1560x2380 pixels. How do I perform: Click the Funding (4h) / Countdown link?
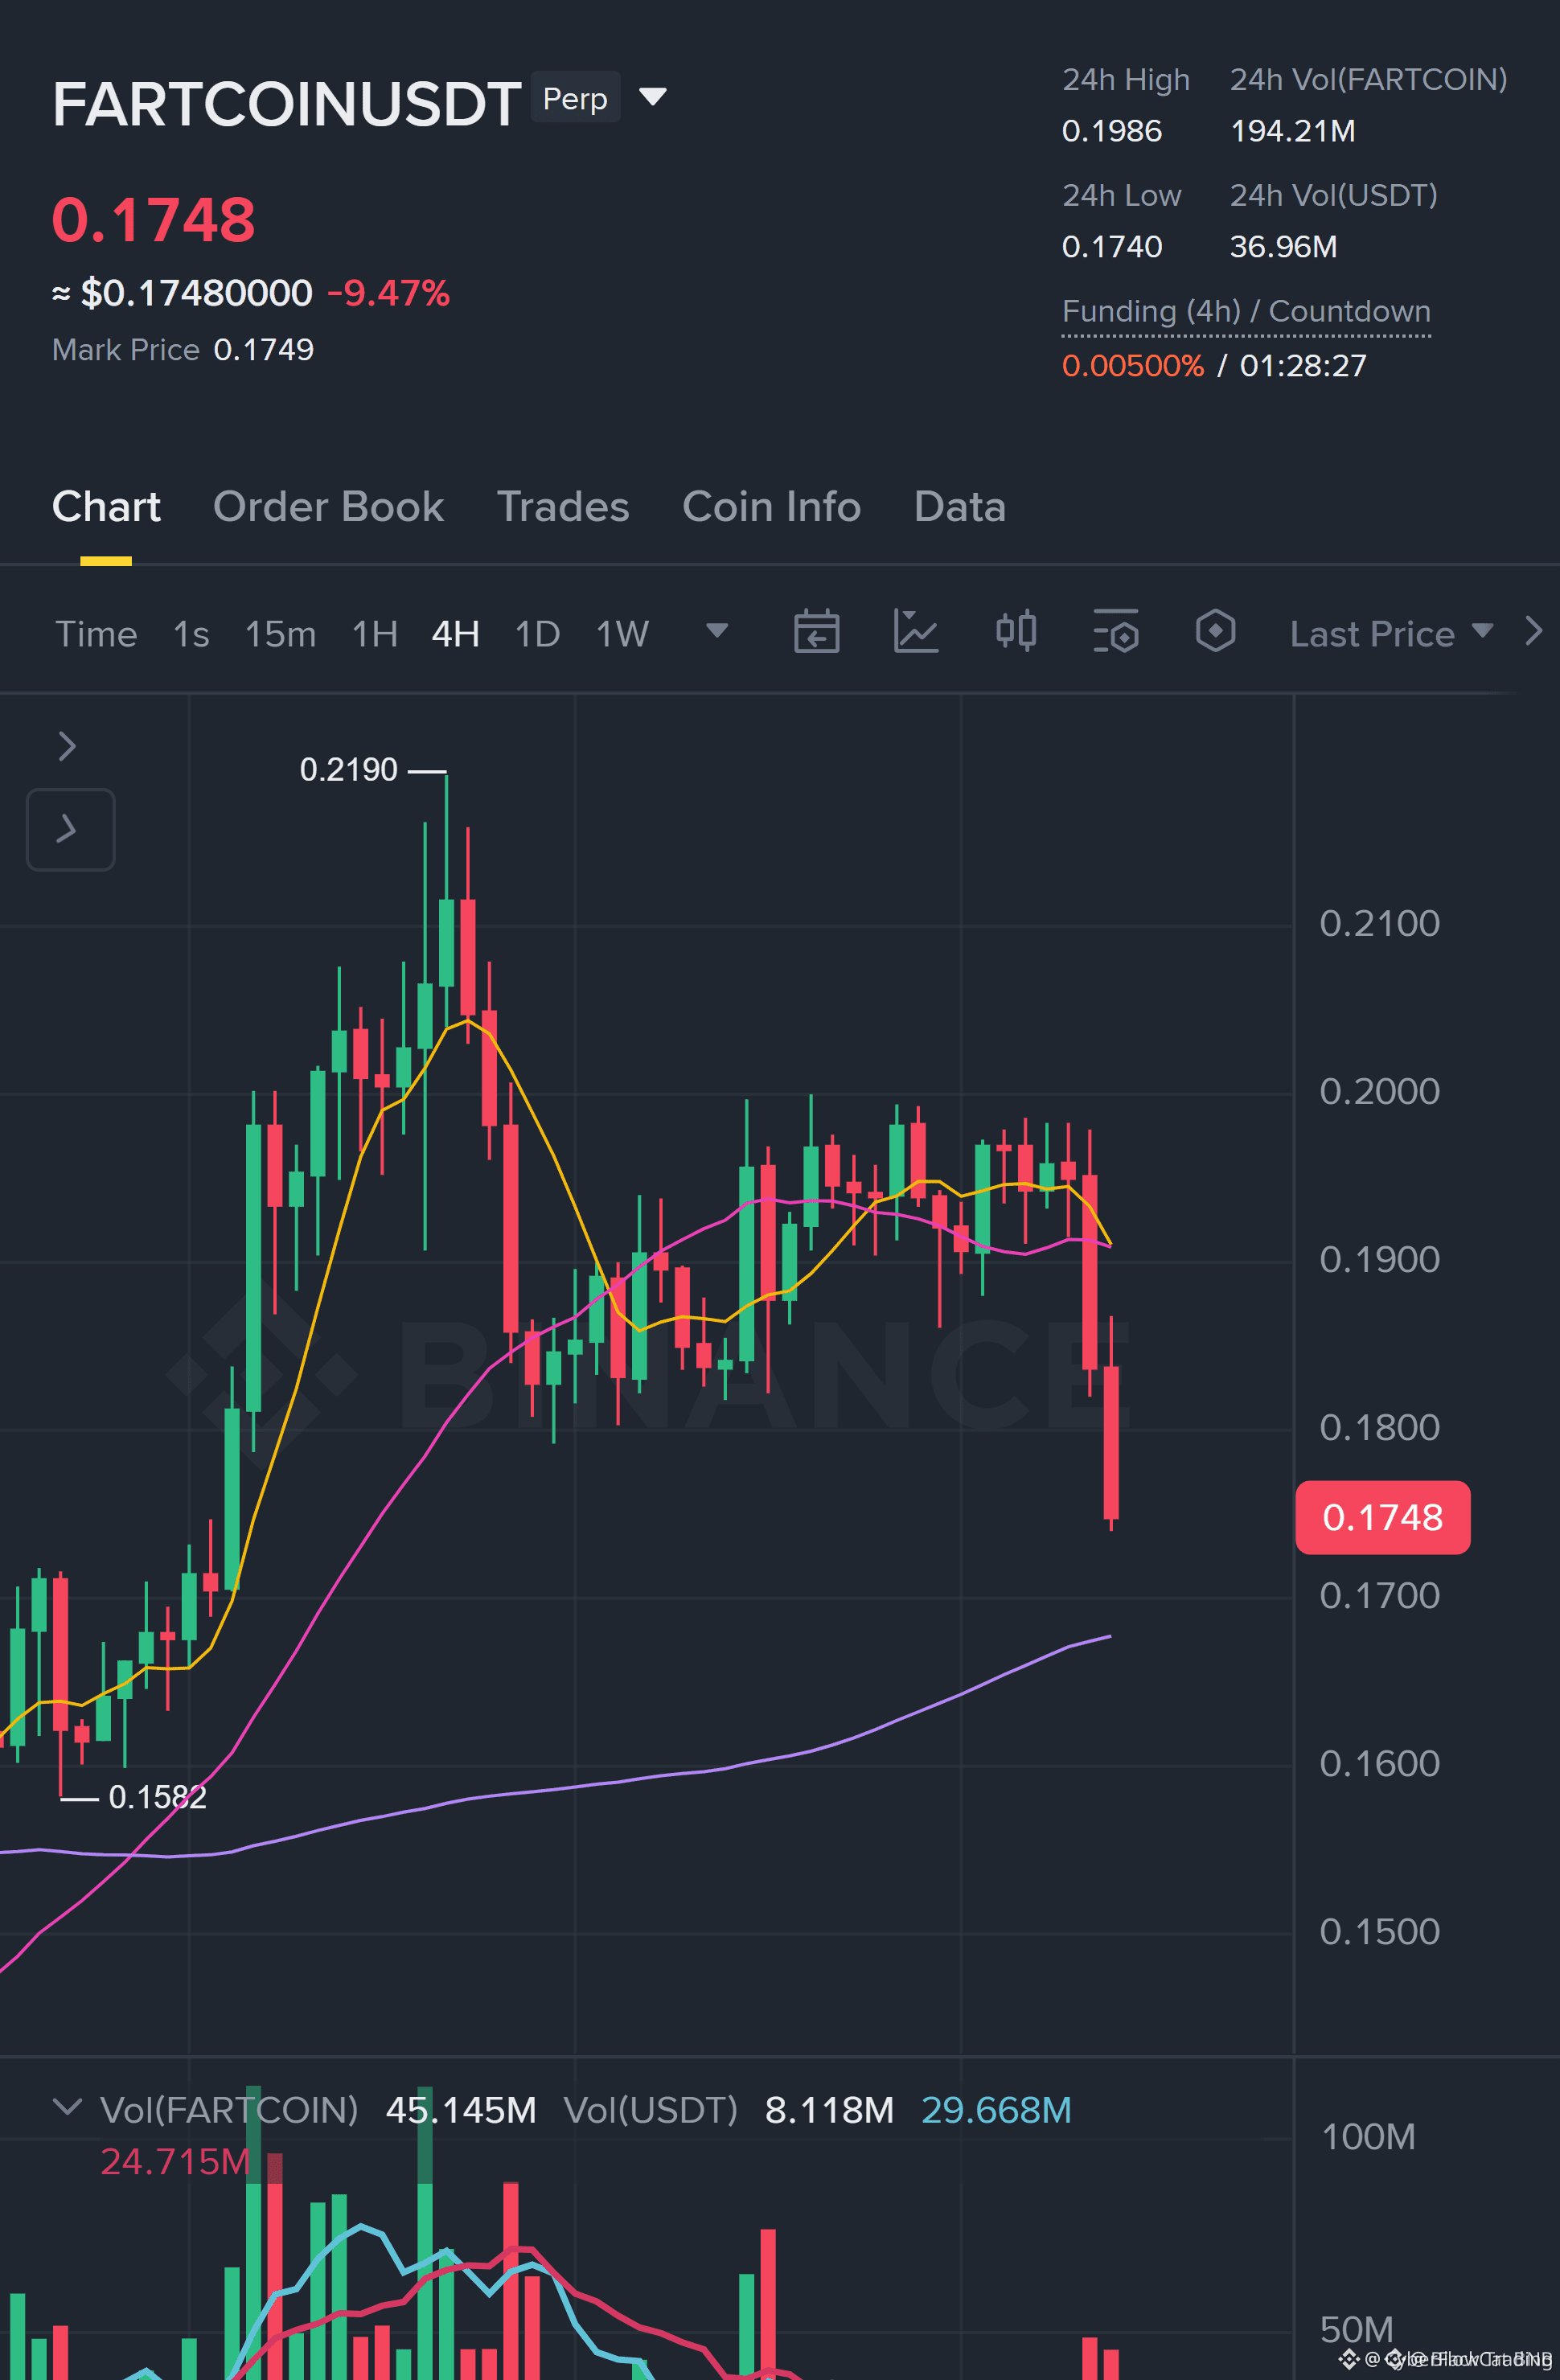click(1246, 312)
